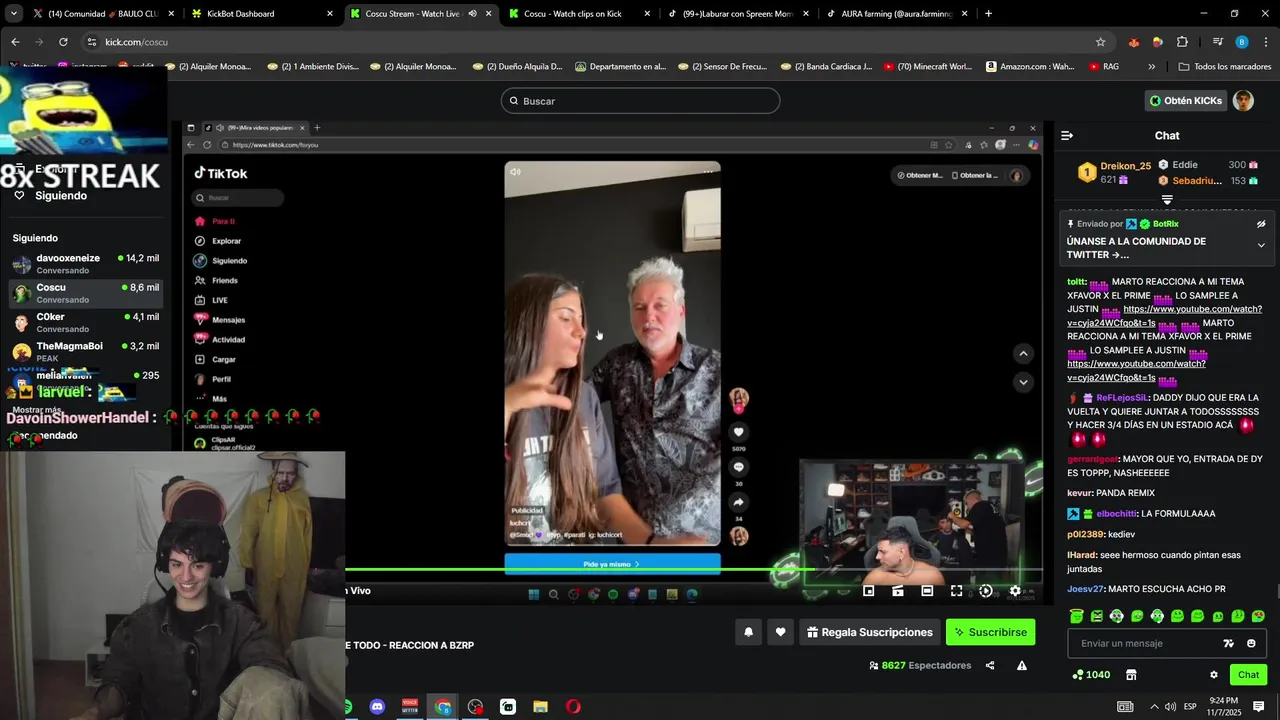Open a new browser tab
Viewport: 1280px width, 720px height.
(x=988, y=14)
